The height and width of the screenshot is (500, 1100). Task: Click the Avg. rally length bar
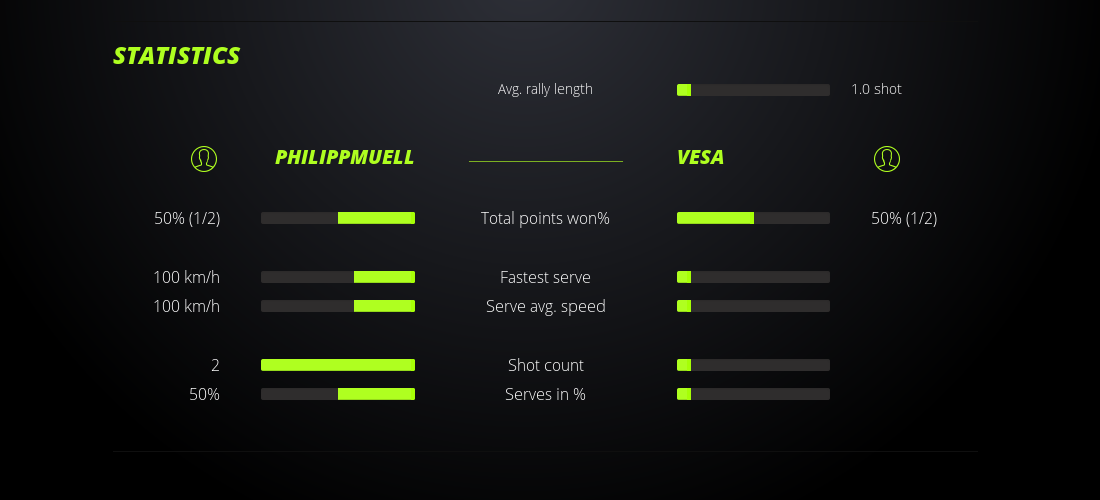pyautogui.click(x=753, y=90)
